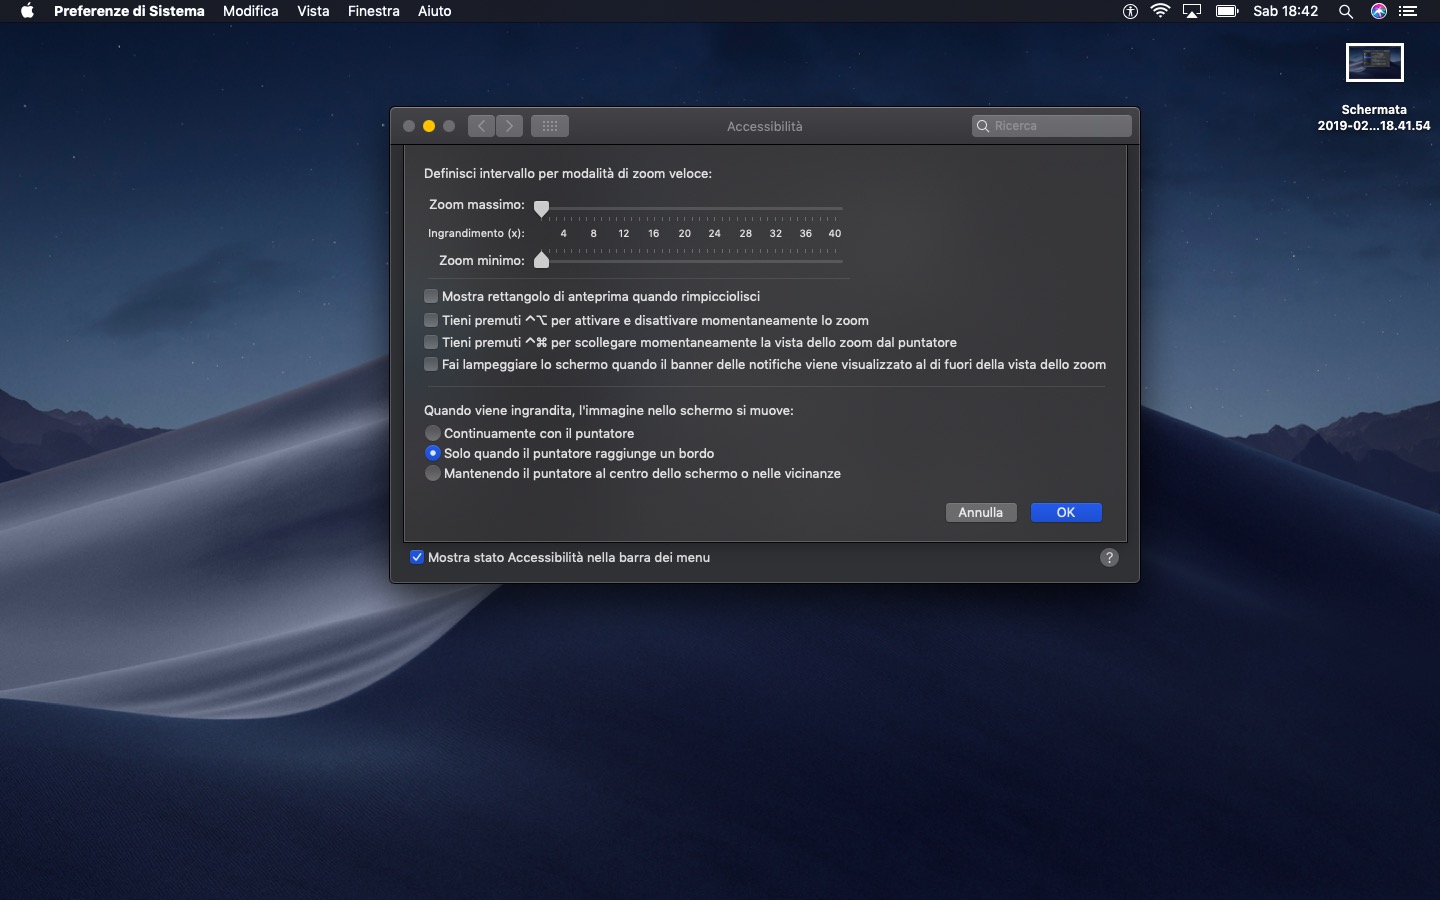Confirm with the OK button

coord(1066,512)
